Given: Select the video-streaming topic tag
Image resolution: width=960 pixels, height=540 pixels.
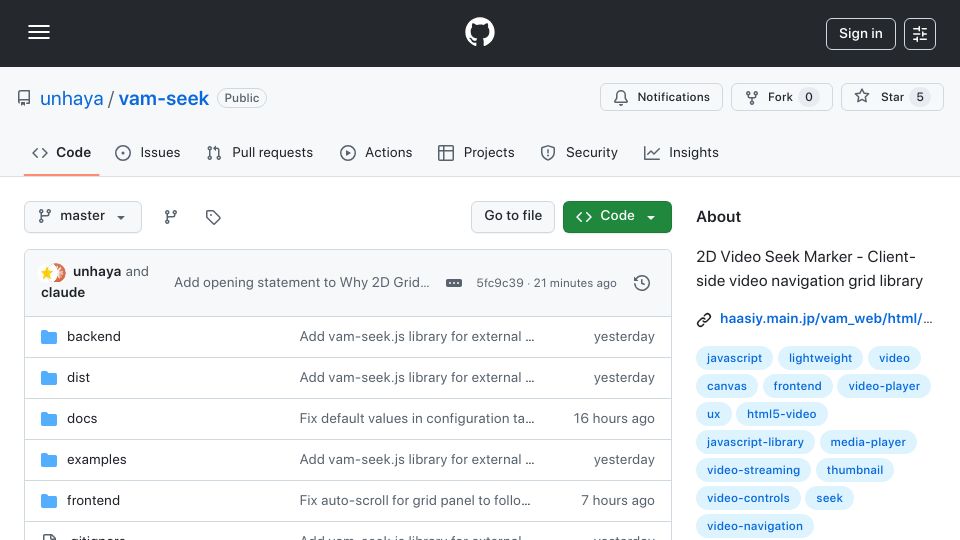Looking at the screenshot, I should click(x=753, y=471).
